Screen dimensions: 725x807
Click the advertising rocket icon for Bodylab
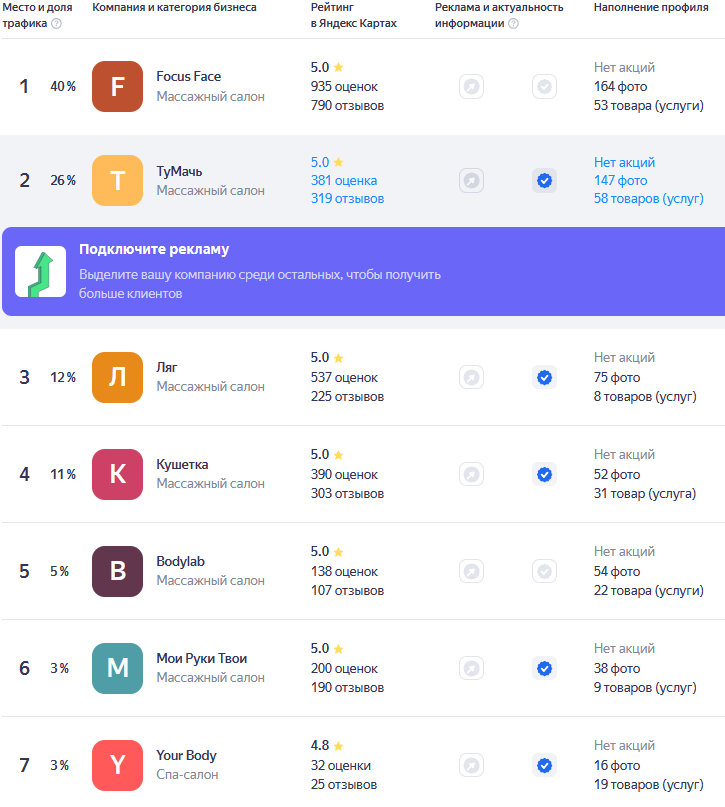tap(471, 571)
